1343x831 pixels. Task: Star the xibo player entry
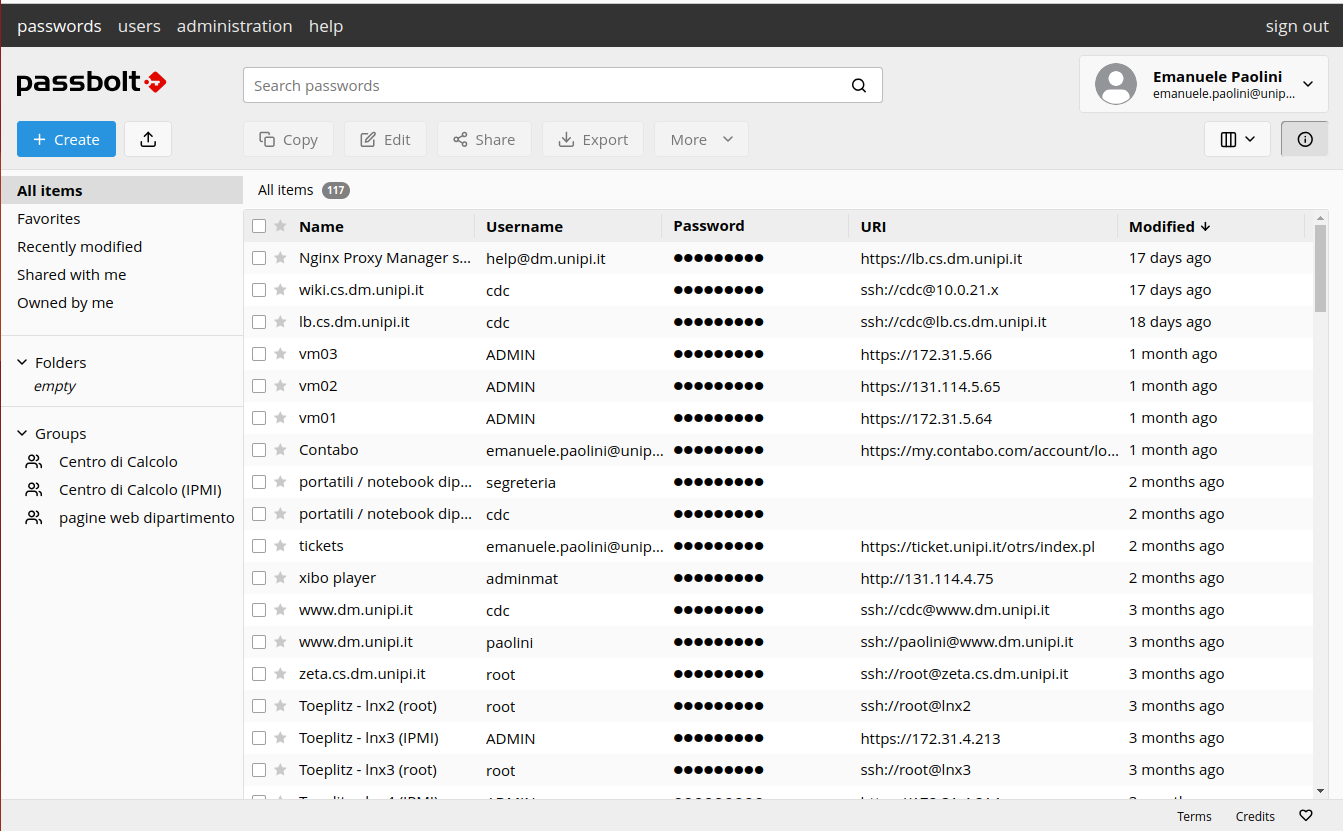tap(280, 578)
